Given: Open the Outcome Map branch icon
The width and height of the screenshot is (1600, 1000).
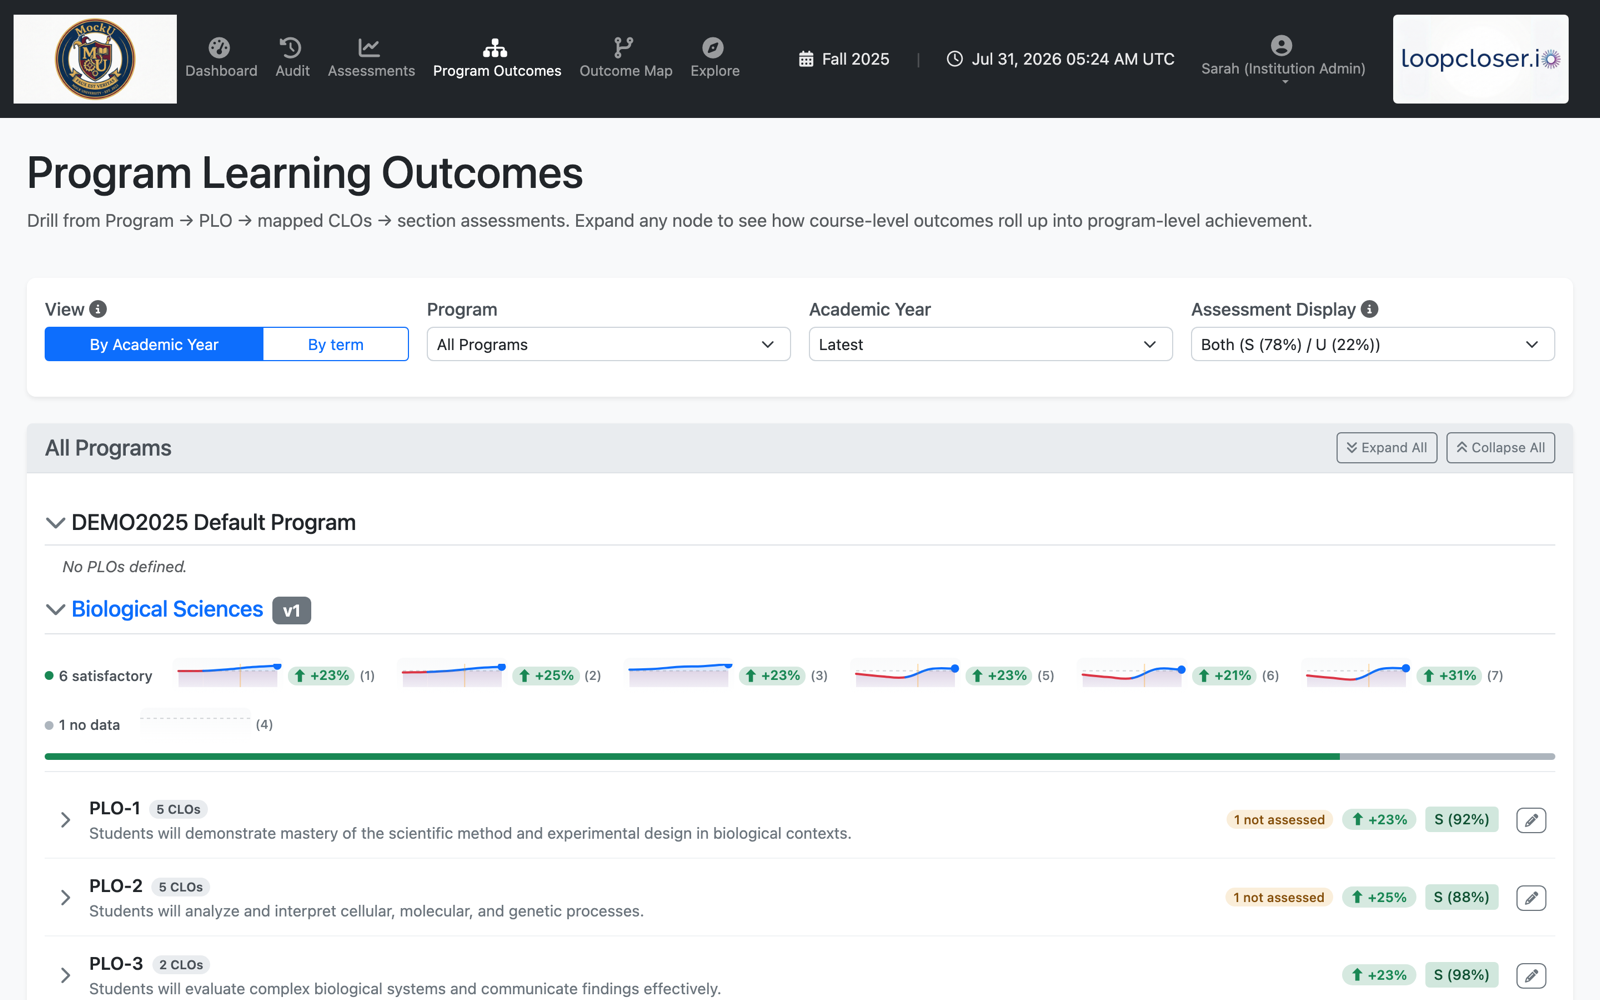Looking at the screenshot, I should click(624, 47).
